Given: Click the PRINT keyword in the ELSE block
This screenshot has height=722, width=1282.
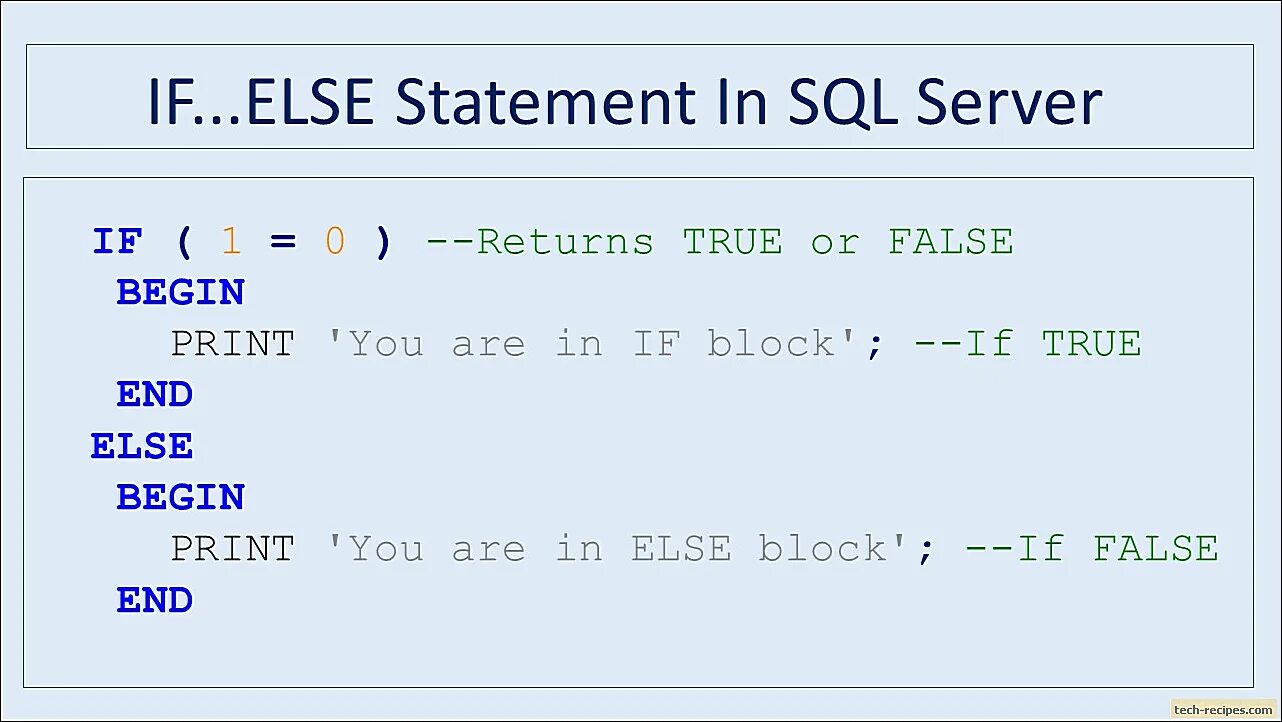Looking at the screenshot, I should 232,549.
